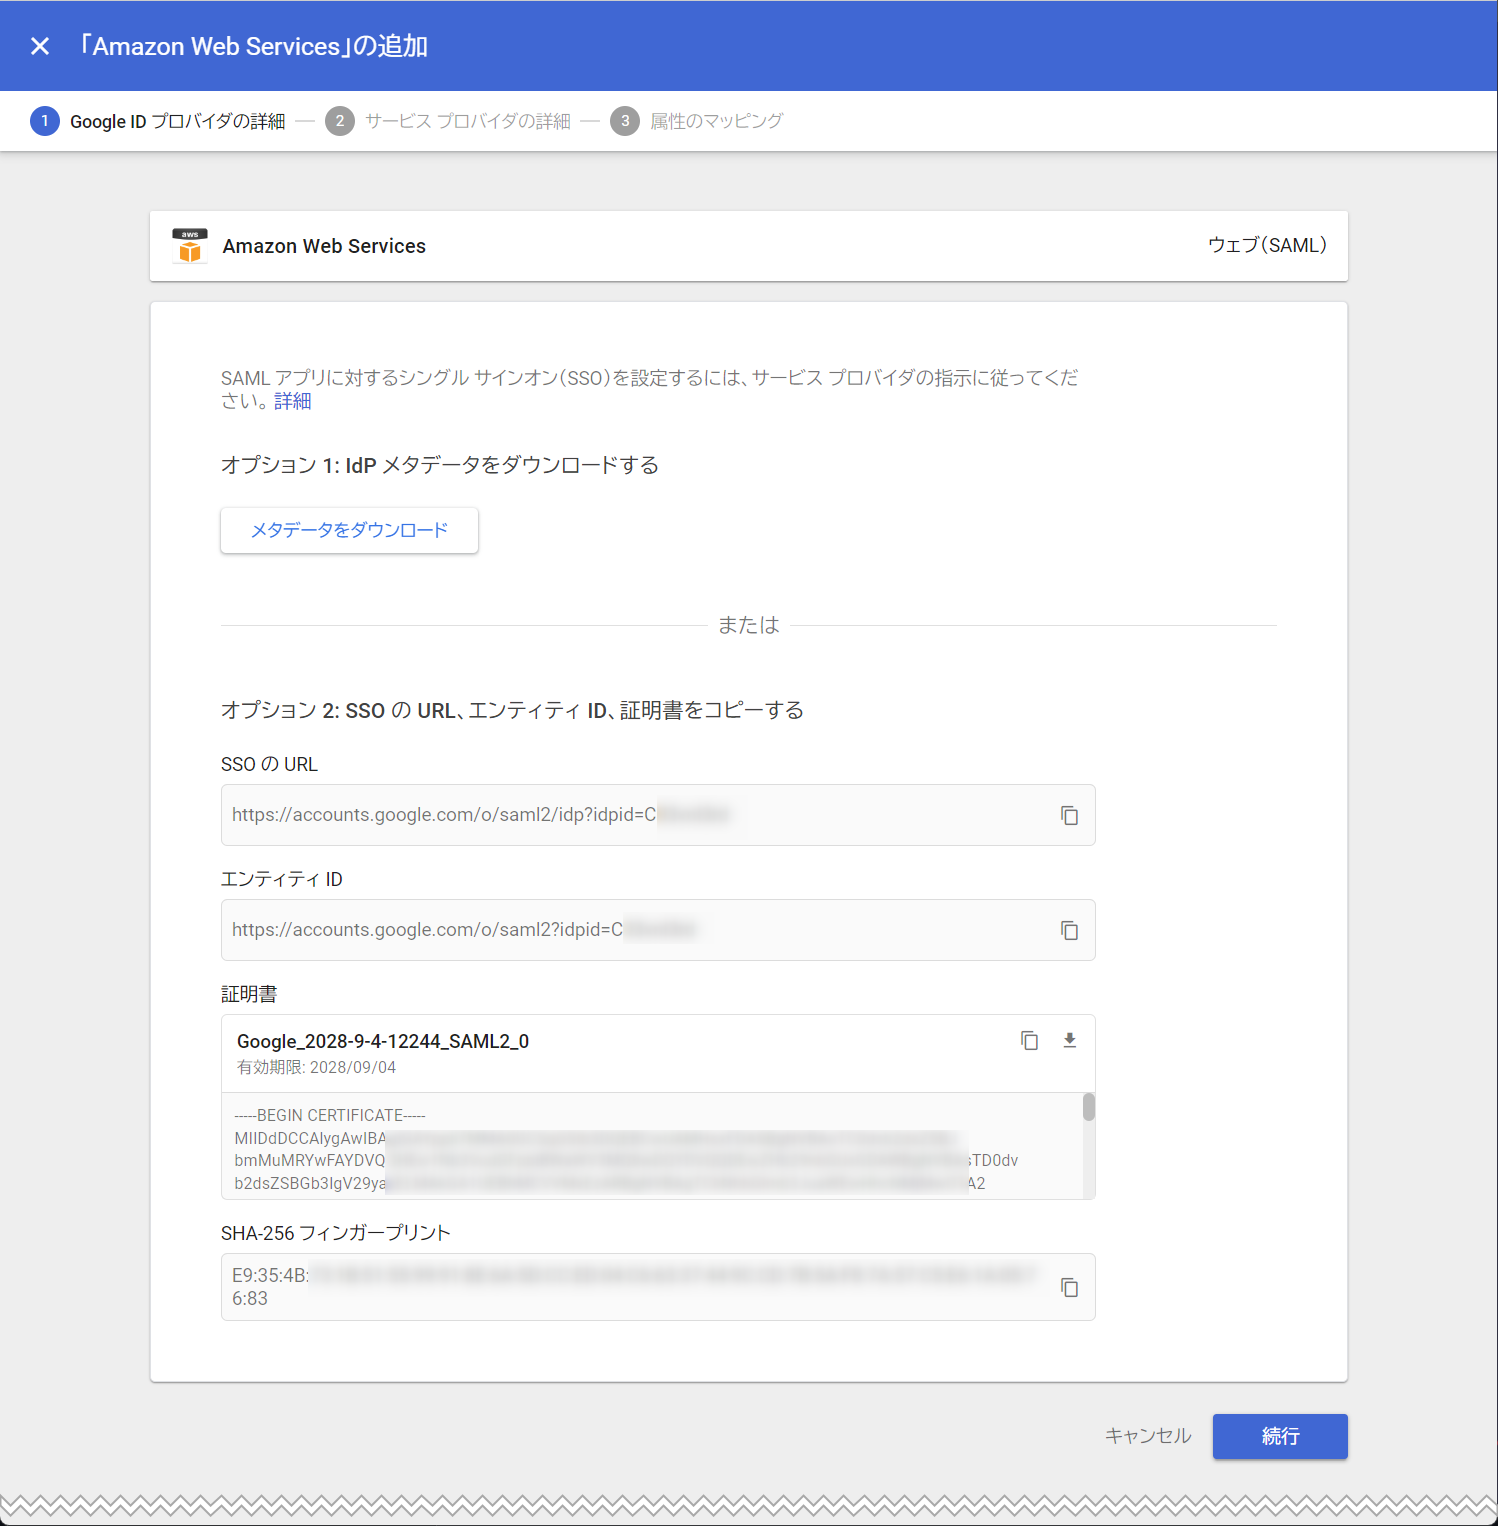Click the SHA-256 fingerprint field
This screenshot has width=1498, height=1526.
click(x=658, y=1287)
